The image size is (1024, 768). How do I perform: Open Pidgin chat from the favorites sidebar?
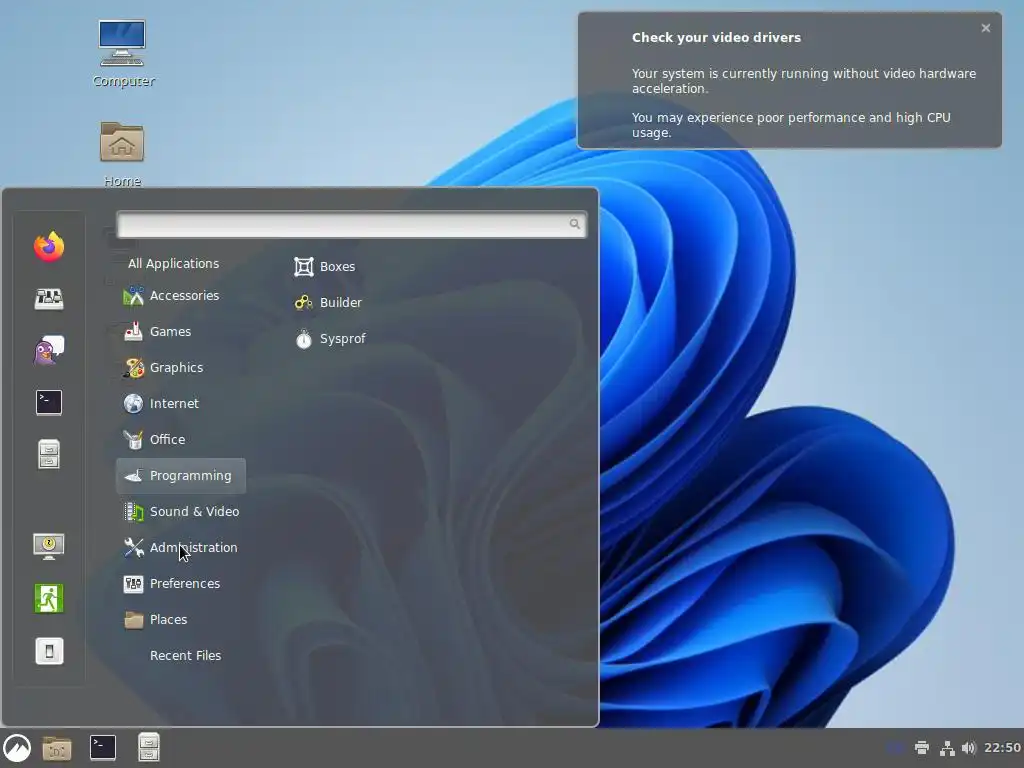click(49, 351)
